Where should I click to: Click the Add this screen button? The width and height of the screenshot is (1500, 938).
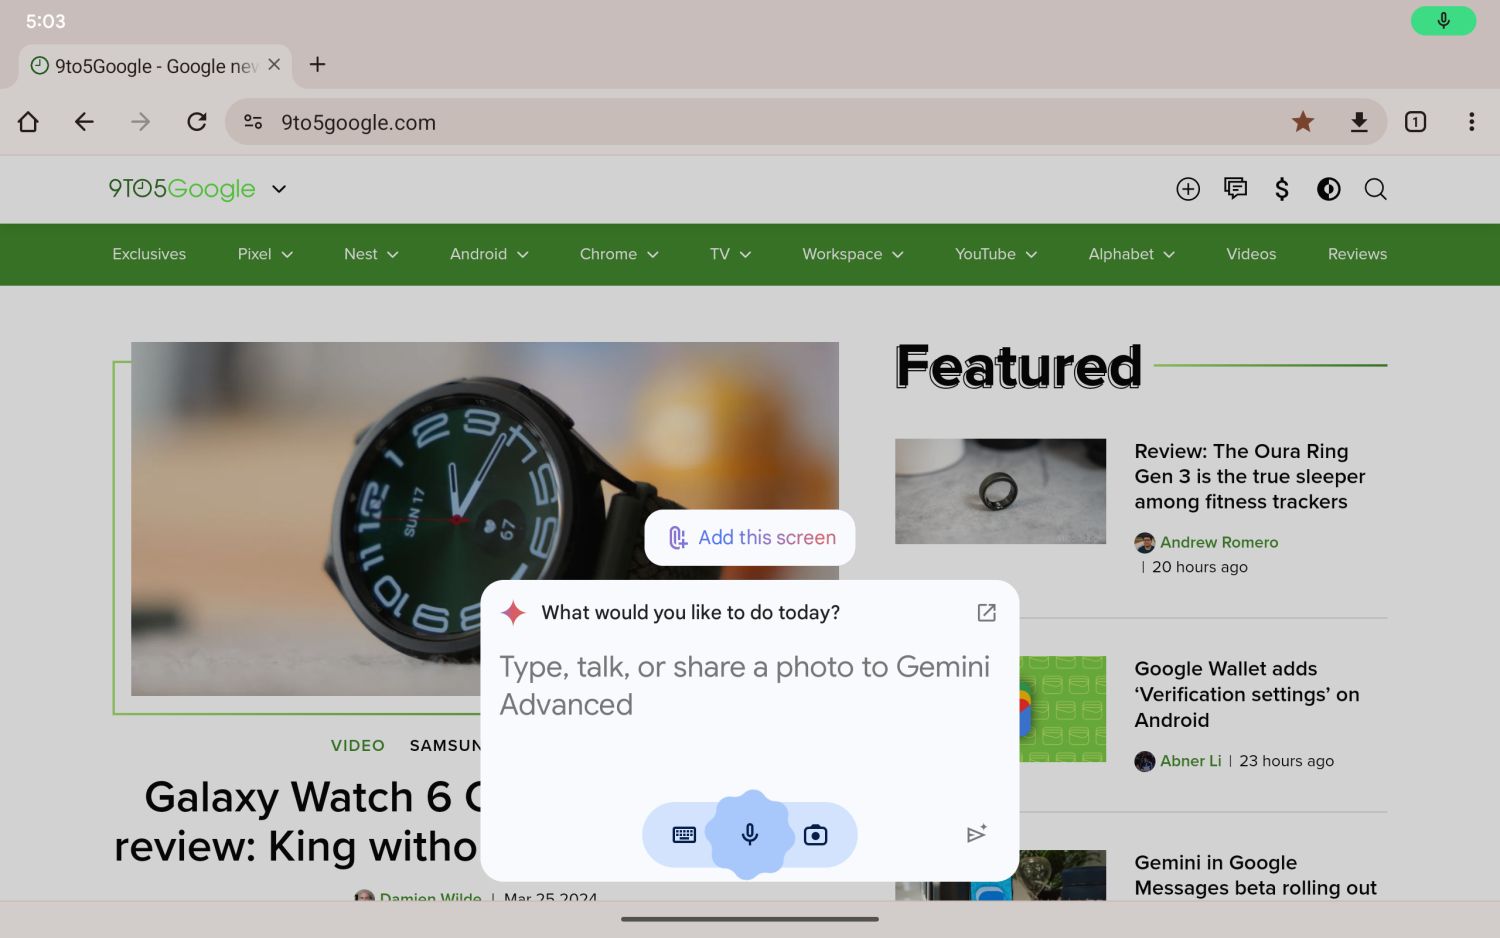coord(750,538)
